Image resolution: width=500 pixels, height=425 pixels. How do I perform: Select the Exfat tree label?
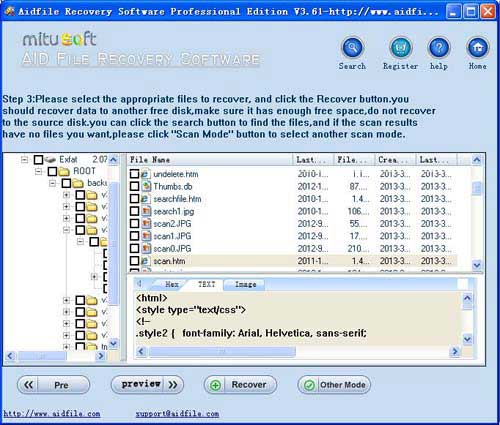click(x=68, y=160)
